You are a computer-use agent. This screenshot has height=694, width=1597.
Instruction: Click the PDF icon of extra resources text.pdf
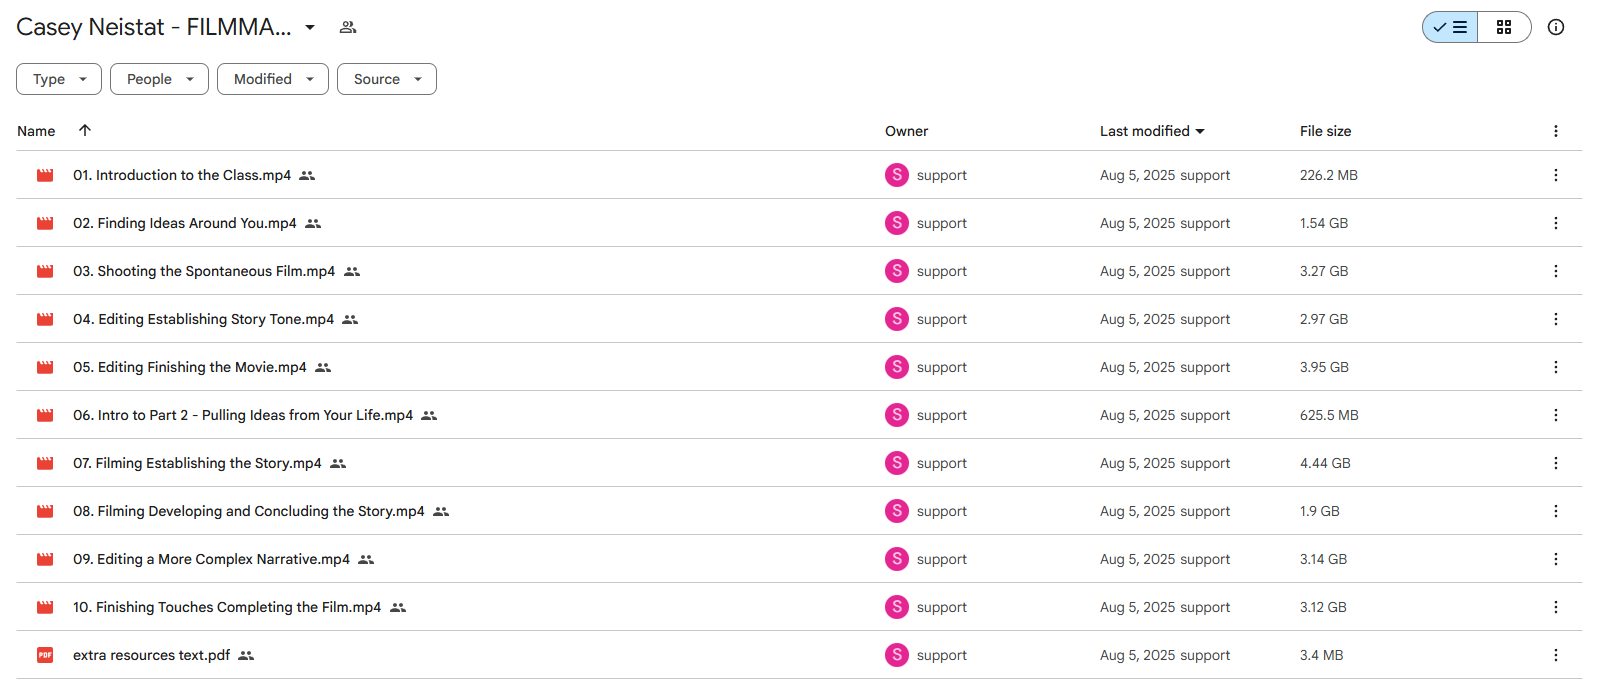[x=45, y=655]
